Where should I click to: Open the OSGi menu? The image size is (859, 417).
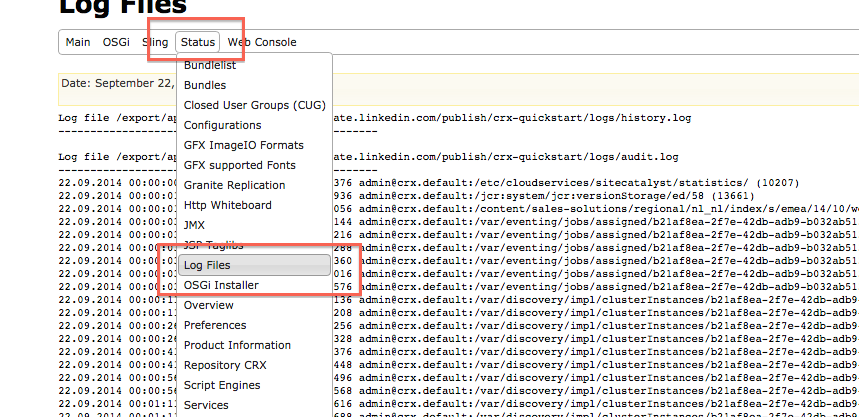pos(116,42)
